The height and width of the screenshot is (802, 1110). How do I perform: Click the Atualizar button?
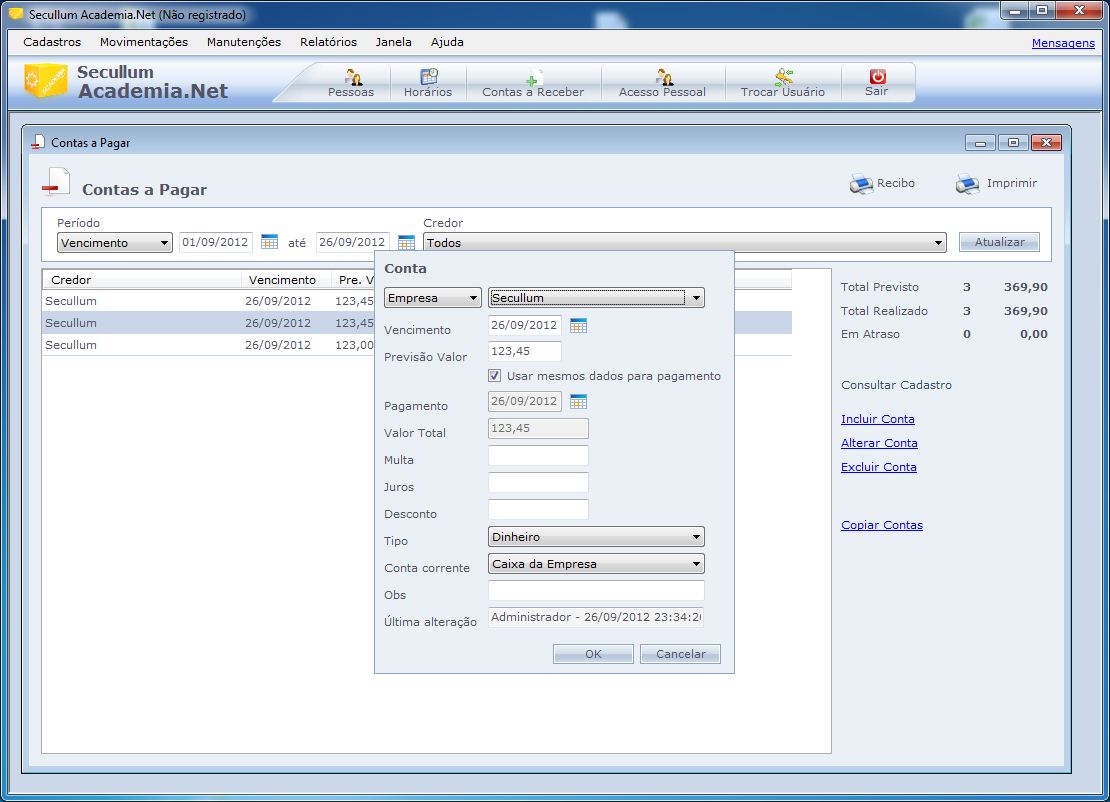pos(1000,242)
